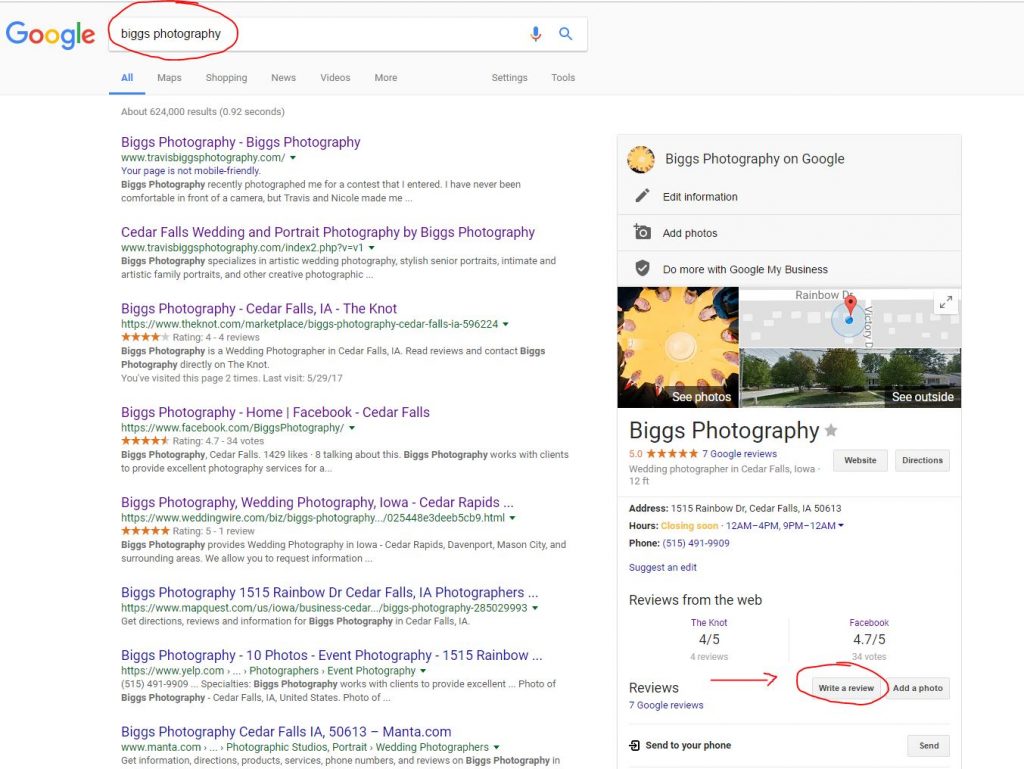This screenshot has height=769, width=1024.
Task: Click the Send button
Action: 929,745
